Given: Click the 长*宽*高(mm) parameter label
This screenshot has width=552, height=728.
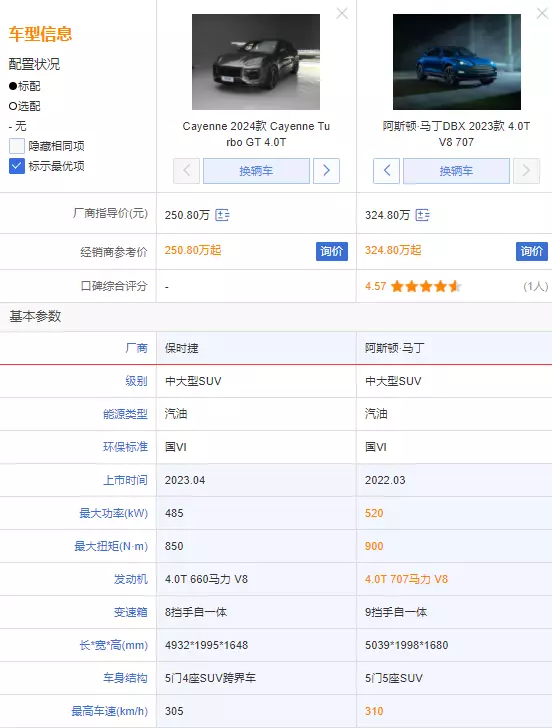Looking at the screenshot, I should tap(114, 645).
